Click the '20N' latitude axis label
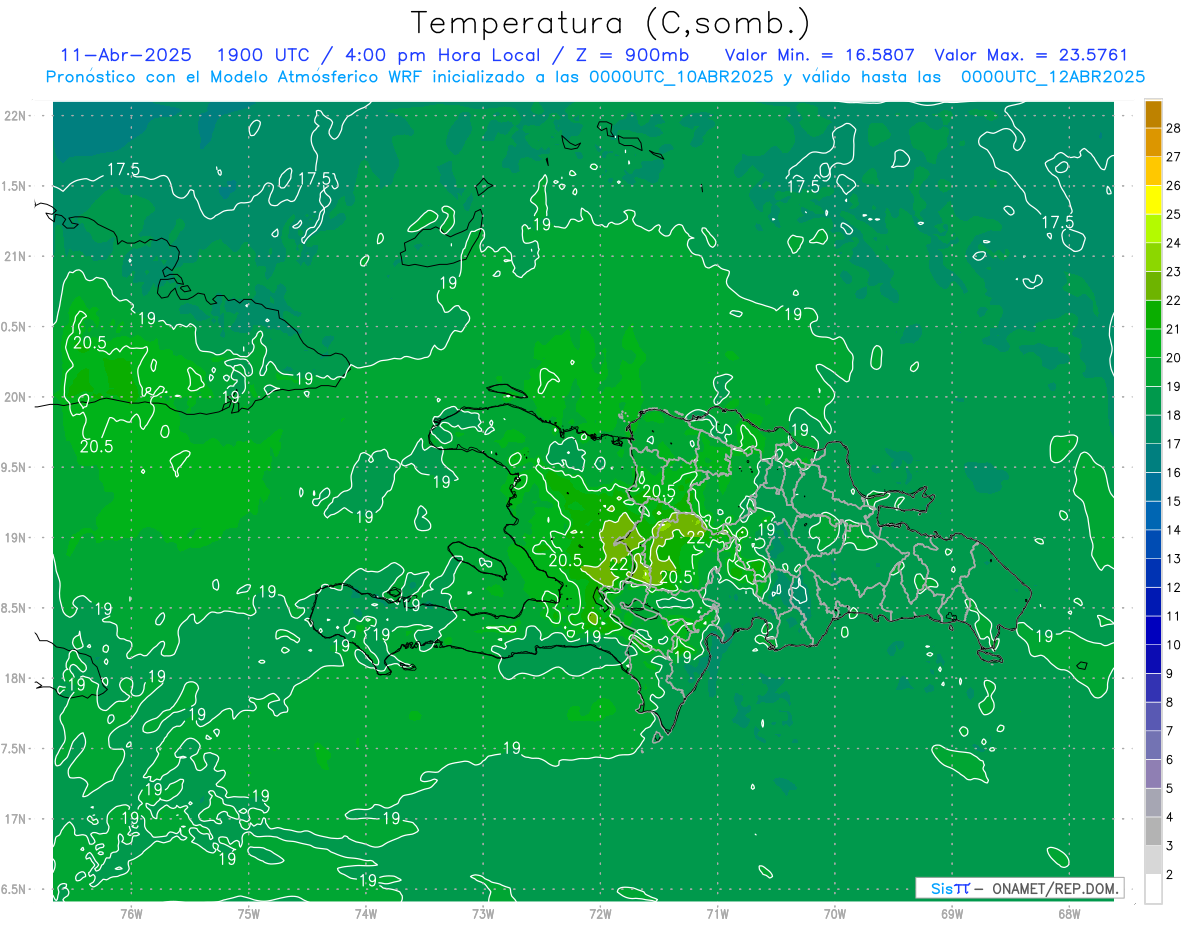The width and height of the screenshot is (1200, 927). point(14,397)
